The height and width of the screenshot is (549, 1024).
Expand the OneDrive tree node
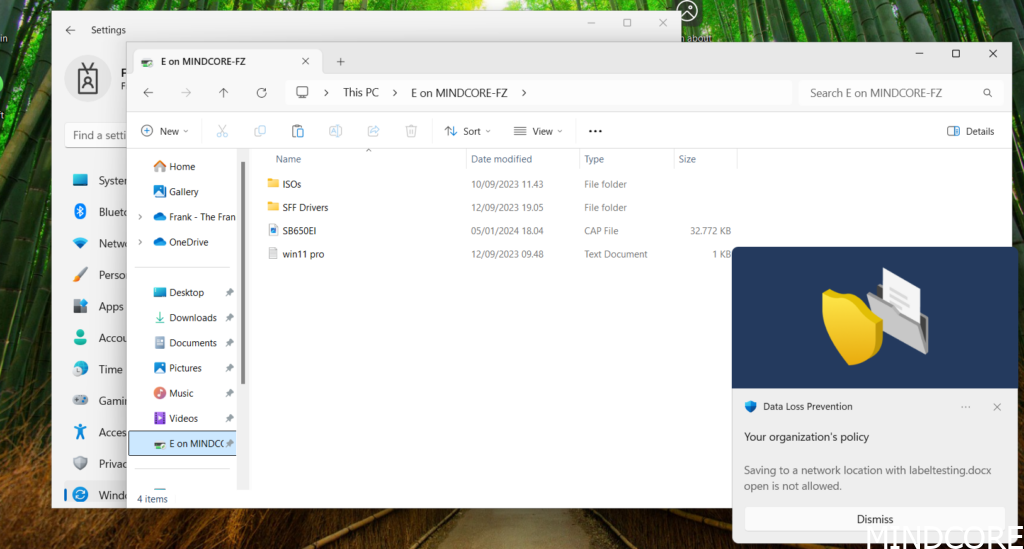tap(139, 242)
